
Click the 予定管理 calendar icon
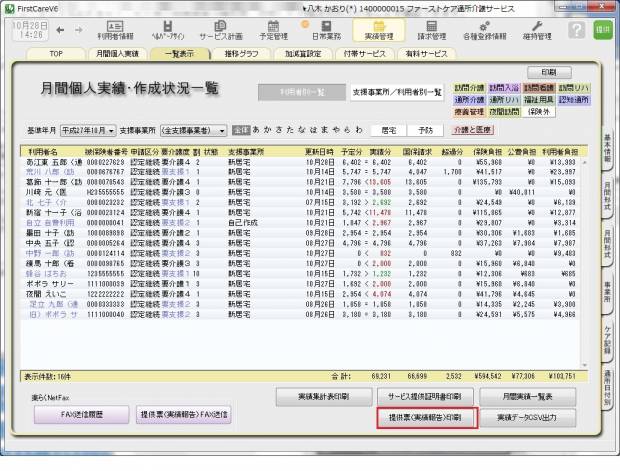(274, 28)
